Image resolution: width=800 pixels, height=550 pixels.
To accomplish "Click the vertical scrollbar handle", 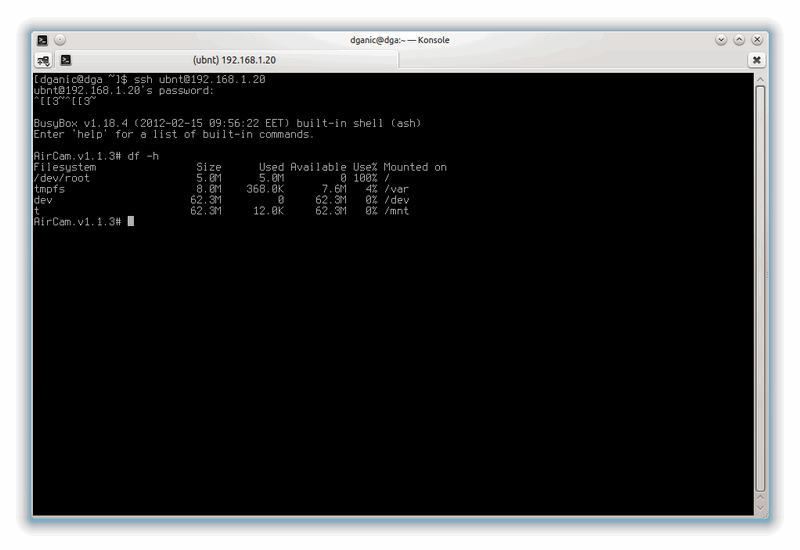I will coord(760,288).
